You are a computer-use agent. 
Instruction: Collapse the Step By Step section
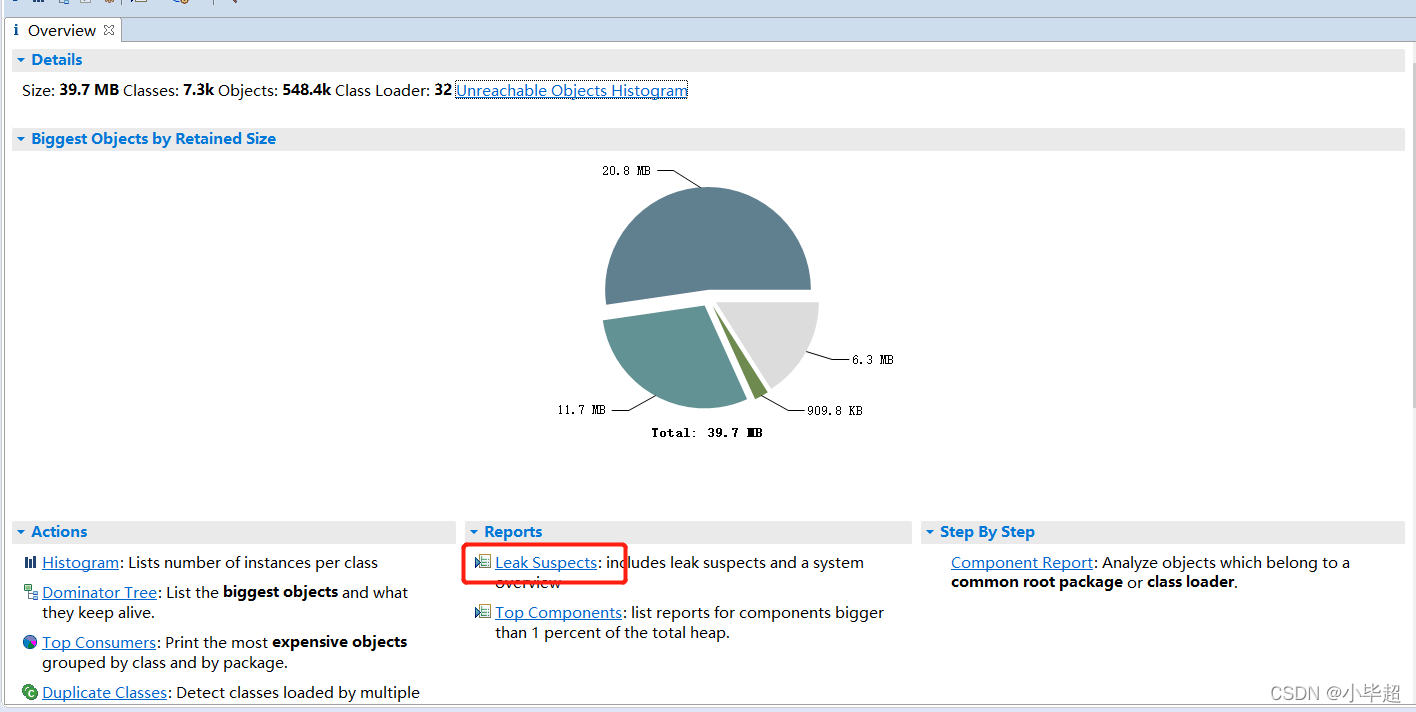[x=929, y=532]
